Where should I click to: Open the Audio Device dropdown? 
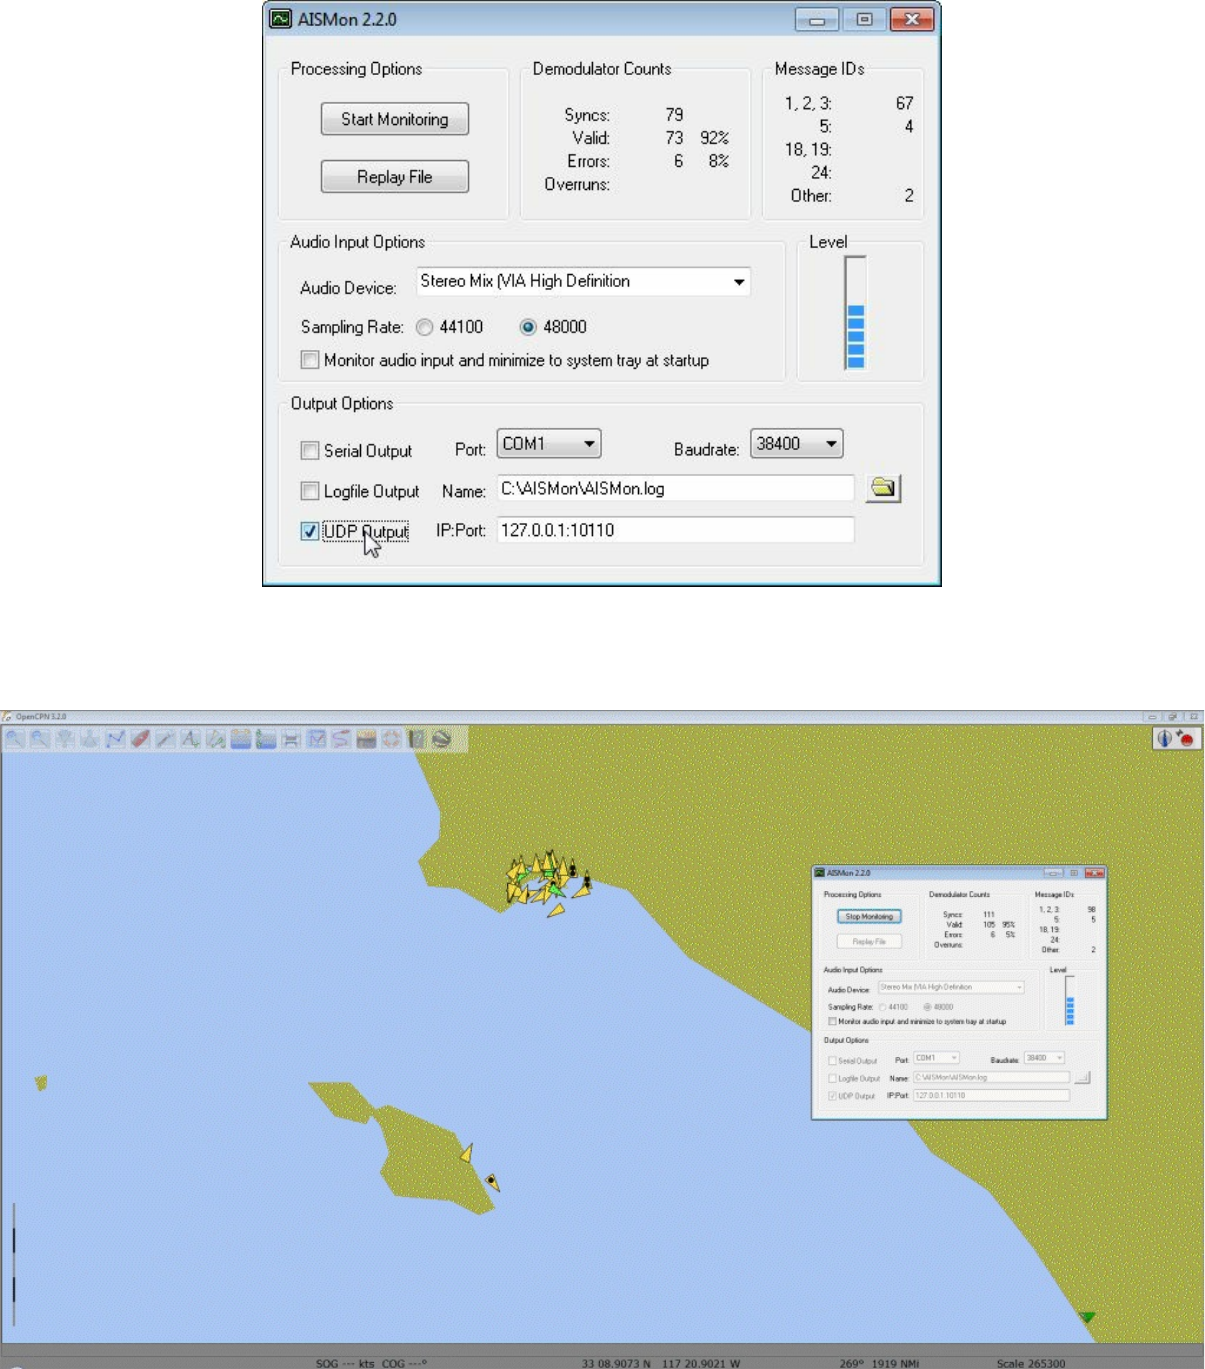583,282
